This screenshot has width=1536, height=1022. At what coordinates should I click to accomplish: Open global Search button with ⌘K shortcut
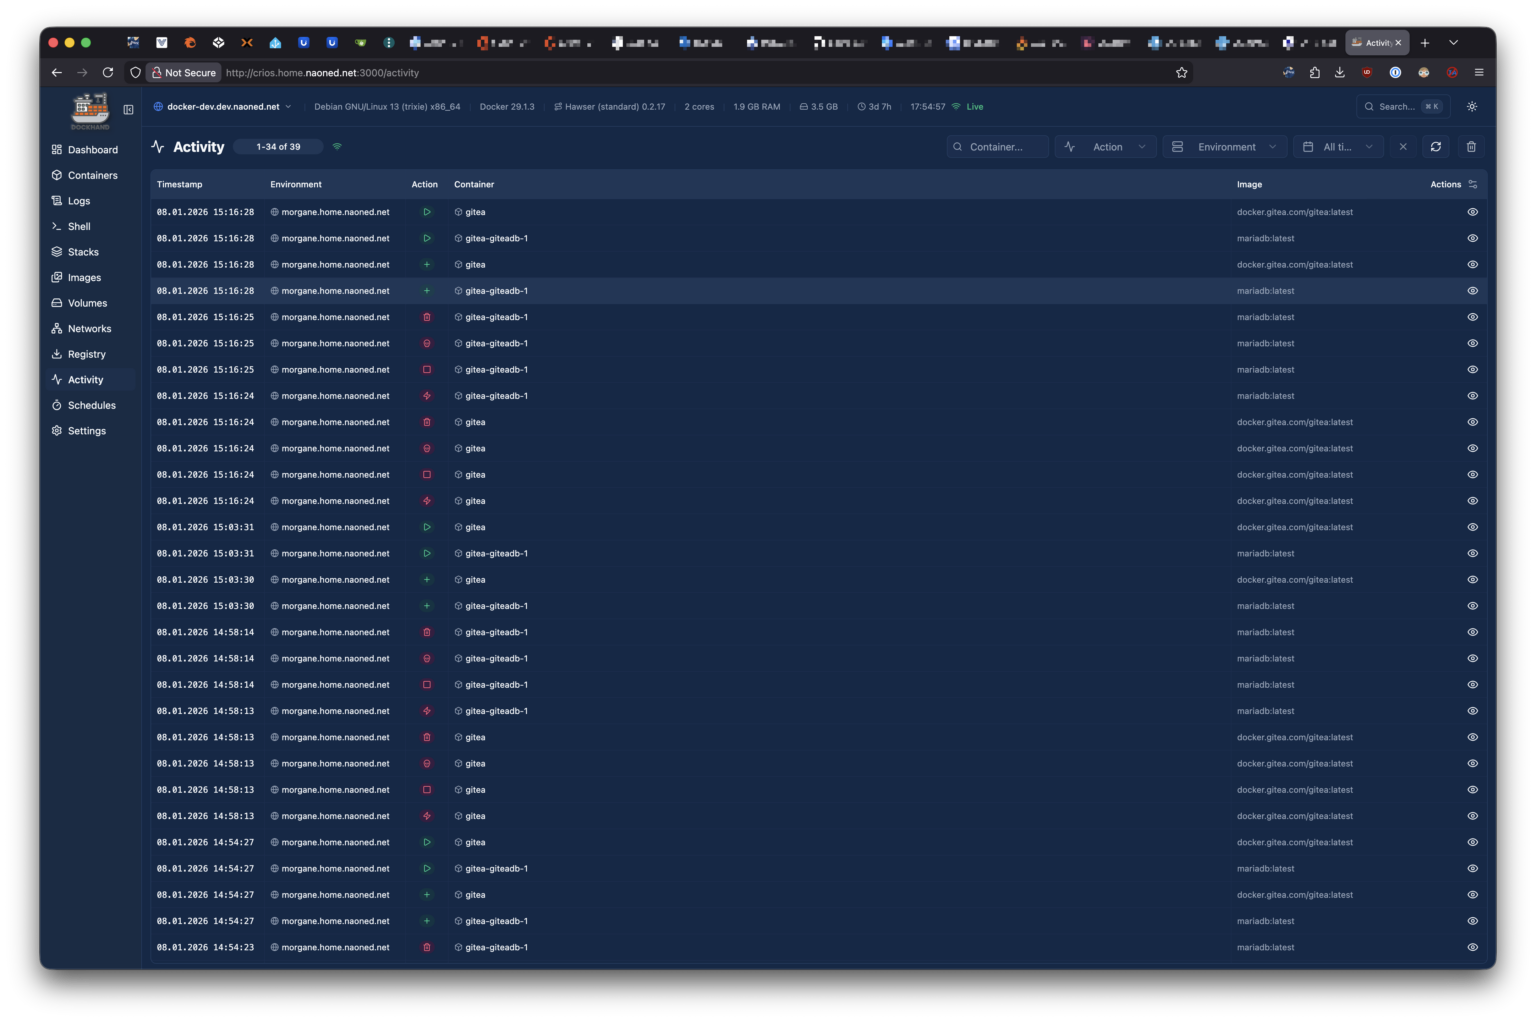[1403, 107]
